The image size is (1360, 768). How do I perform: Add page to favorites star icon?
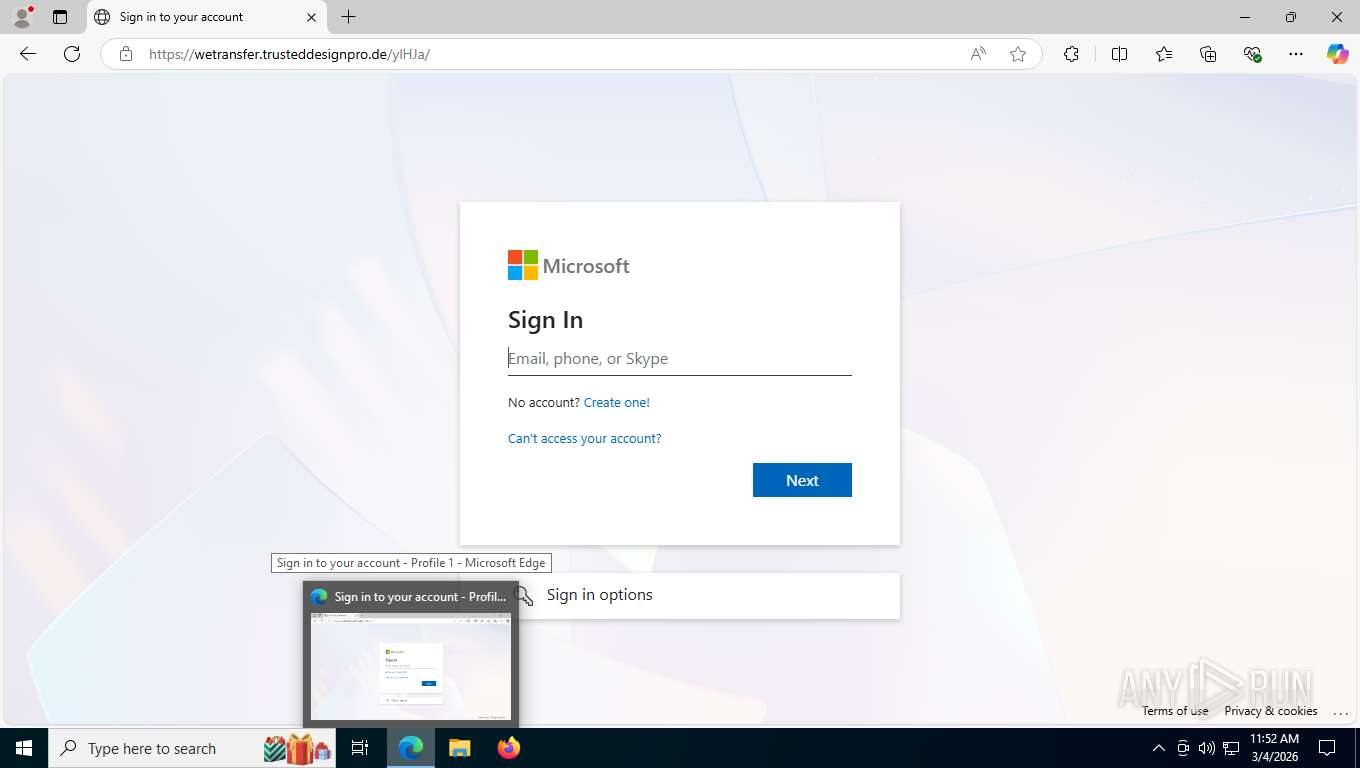(1018, 54)
